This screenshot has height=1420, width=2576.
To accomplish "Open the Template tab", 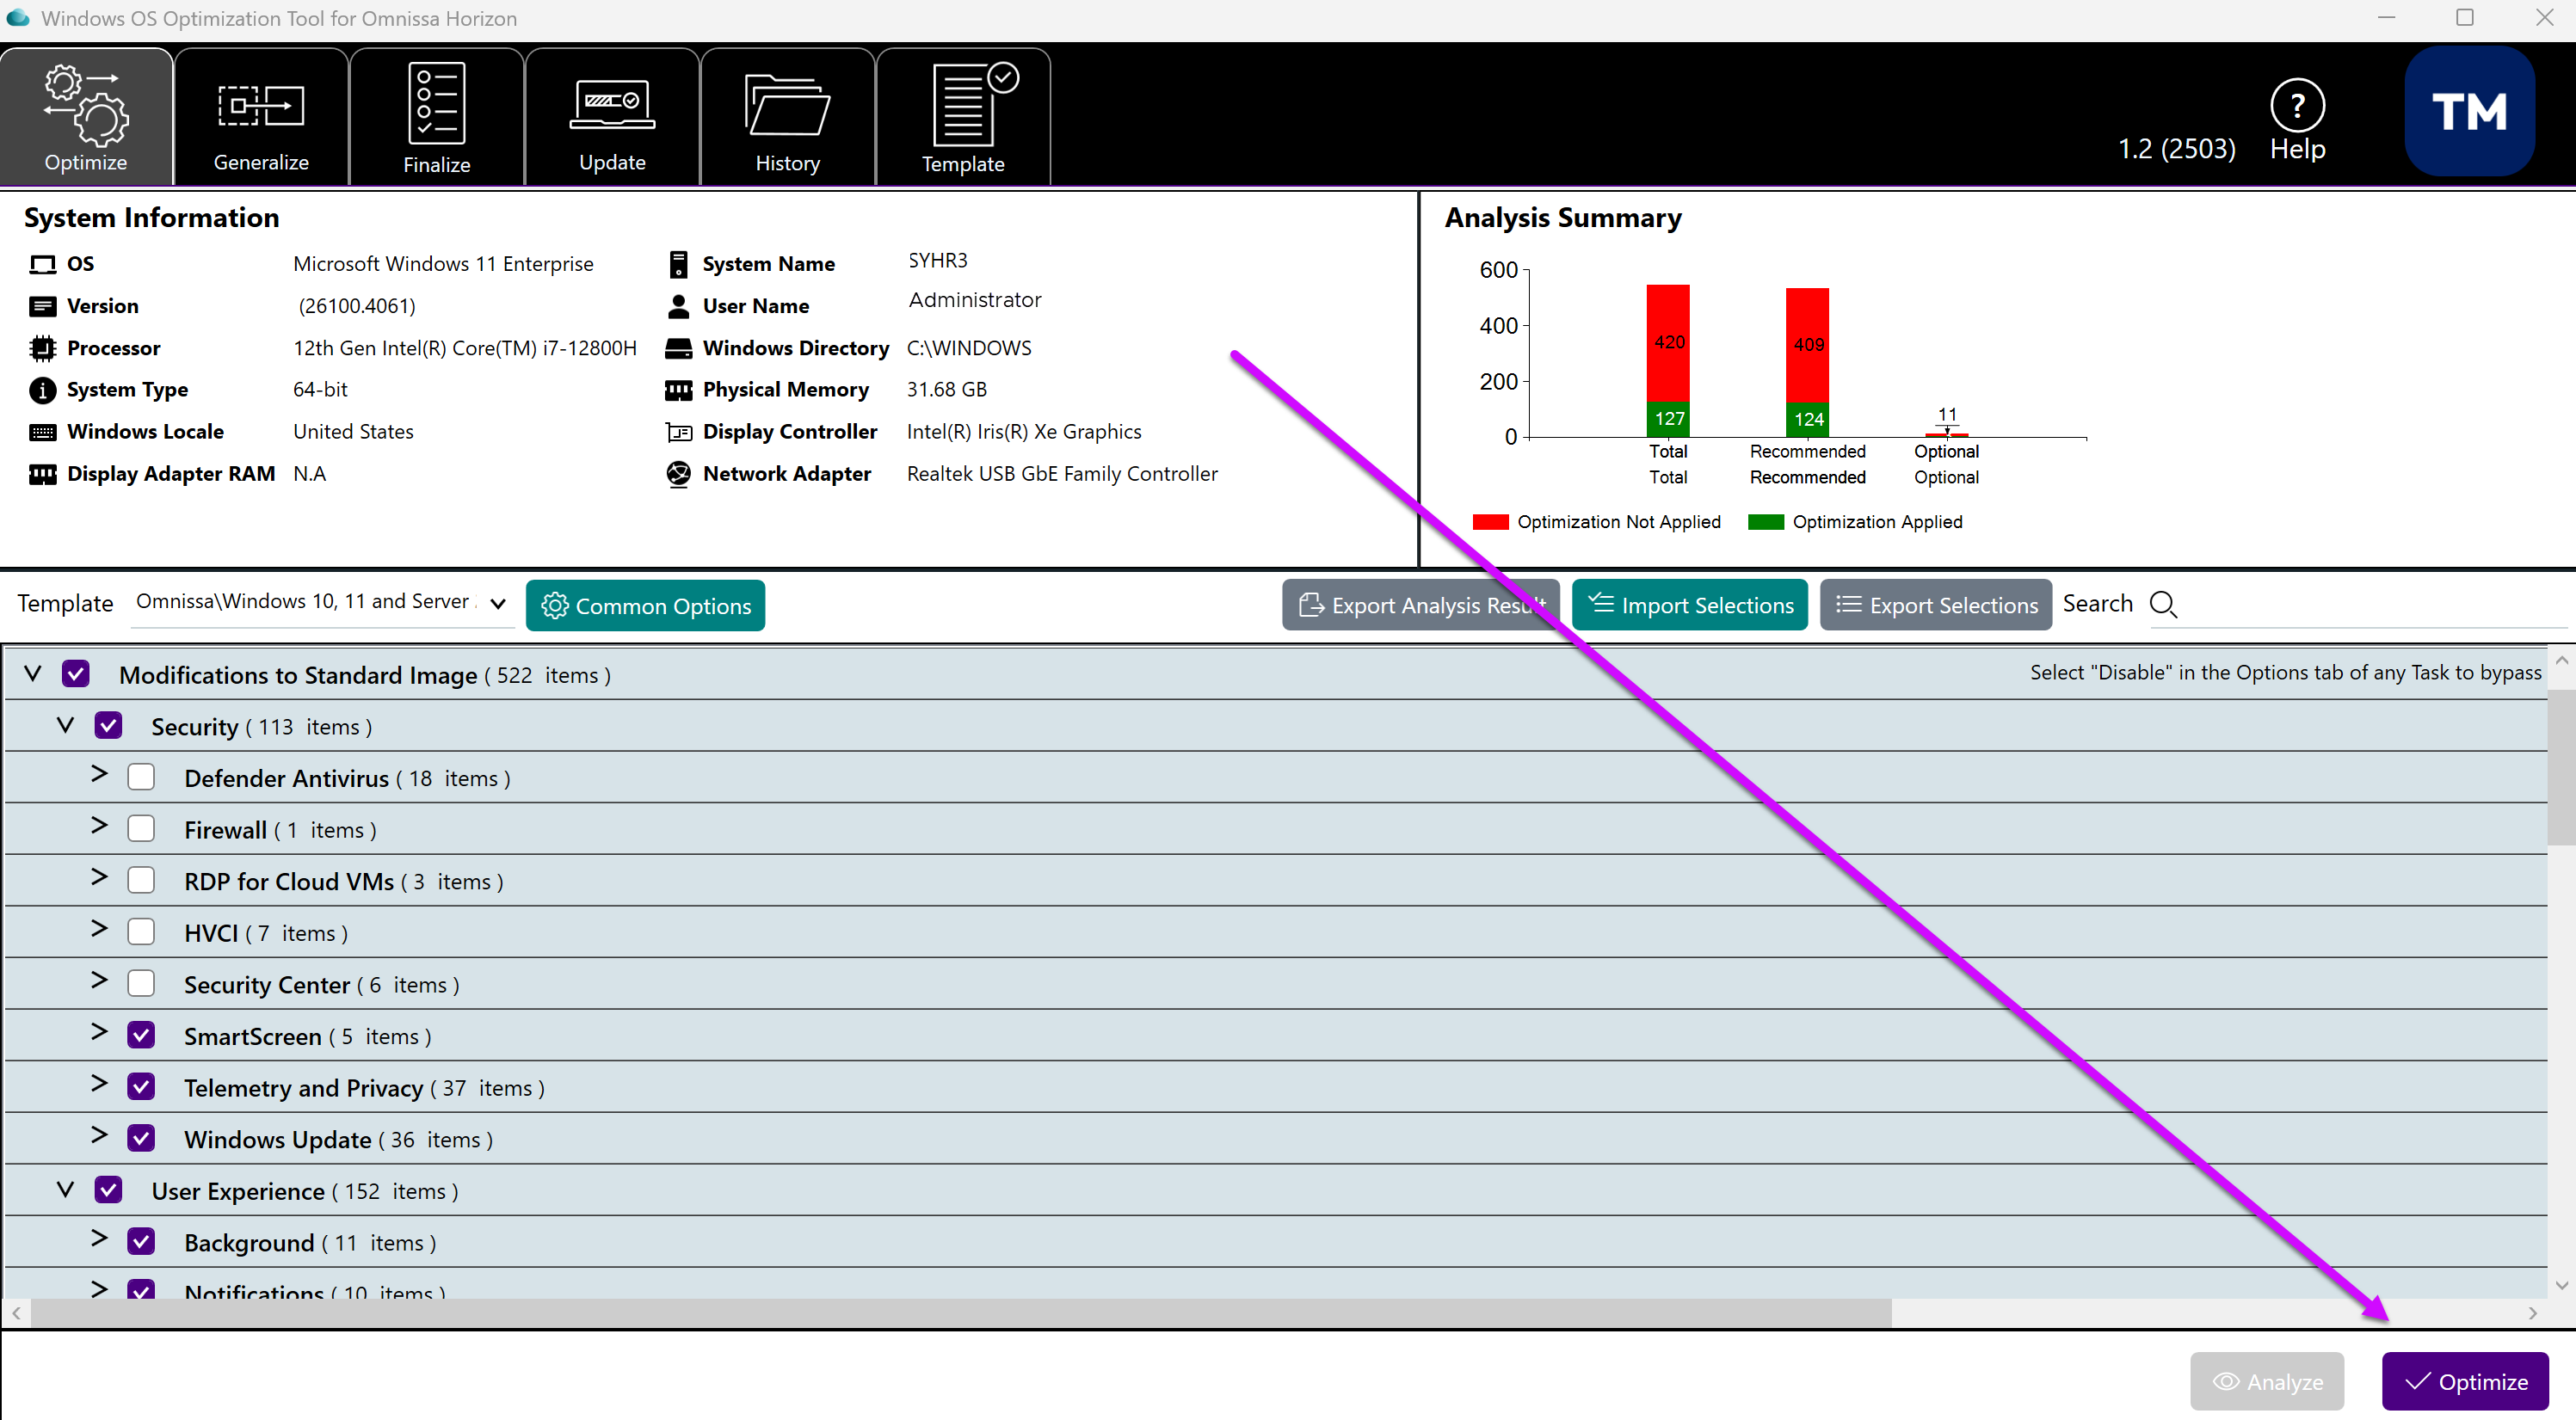I will coord(963,117).
